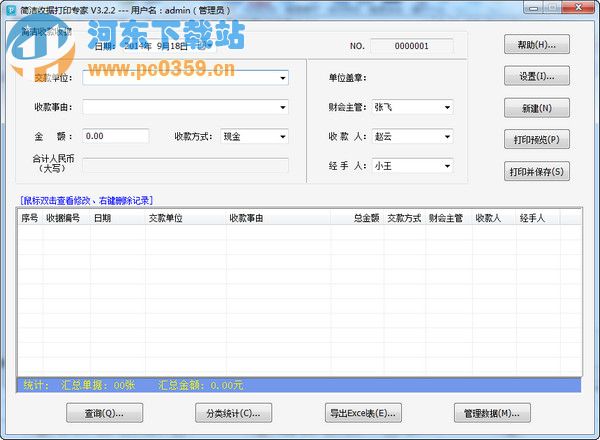Viewport: 600px width, 440px height.
Task: Click the 日期 table column header
Action: [117, 218]
